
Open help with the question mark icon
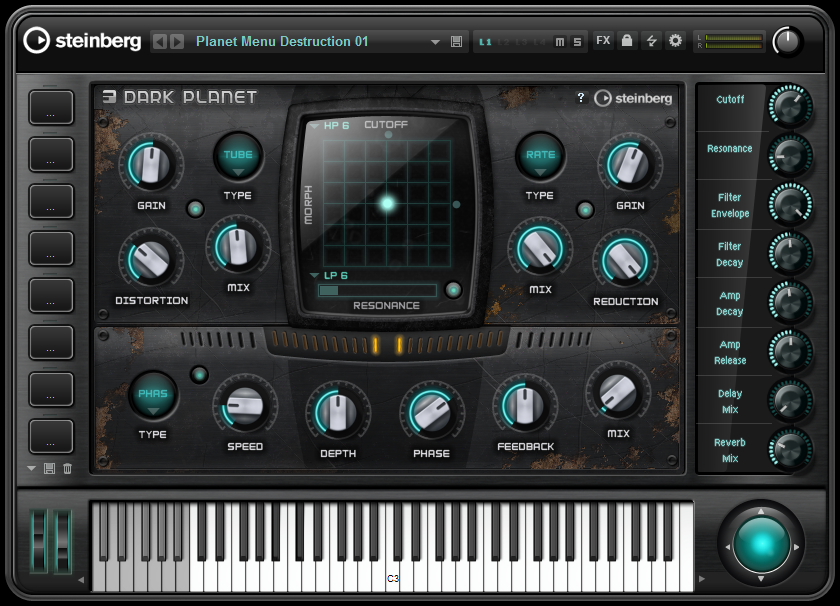581,98
